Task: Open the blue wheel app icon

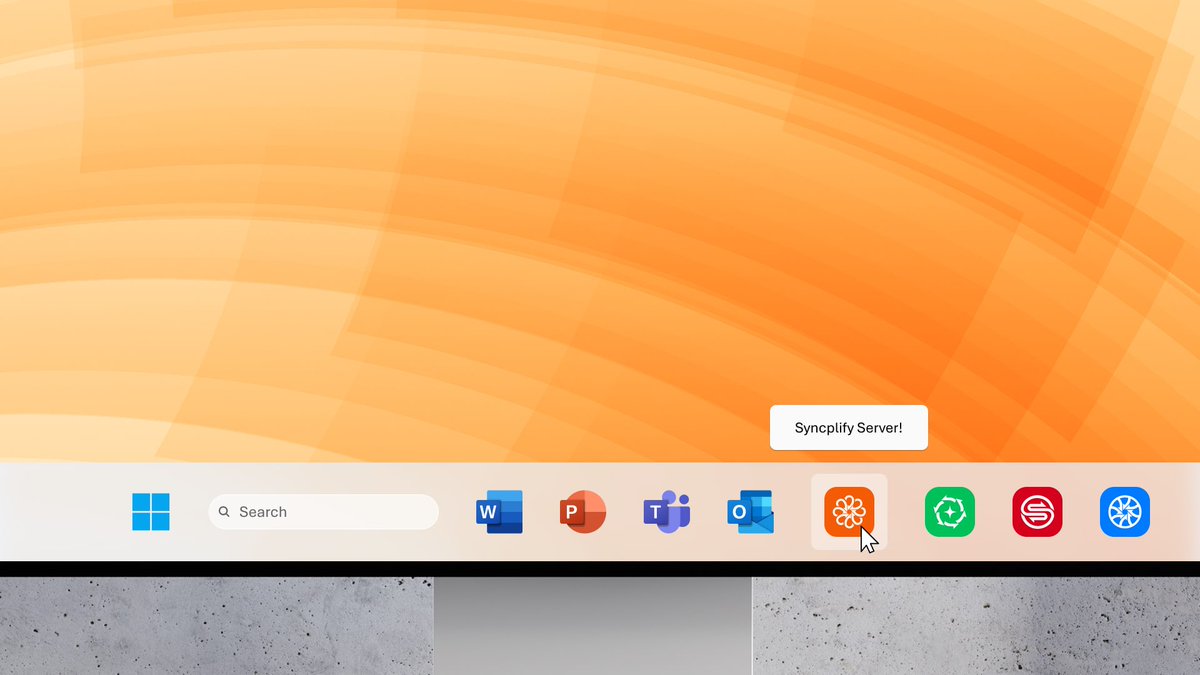Action: coord(1125,512)
